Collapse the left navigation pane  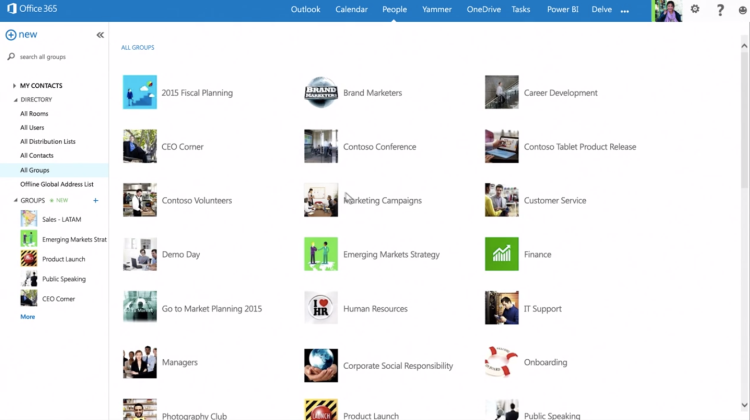(x=100, y=34)
